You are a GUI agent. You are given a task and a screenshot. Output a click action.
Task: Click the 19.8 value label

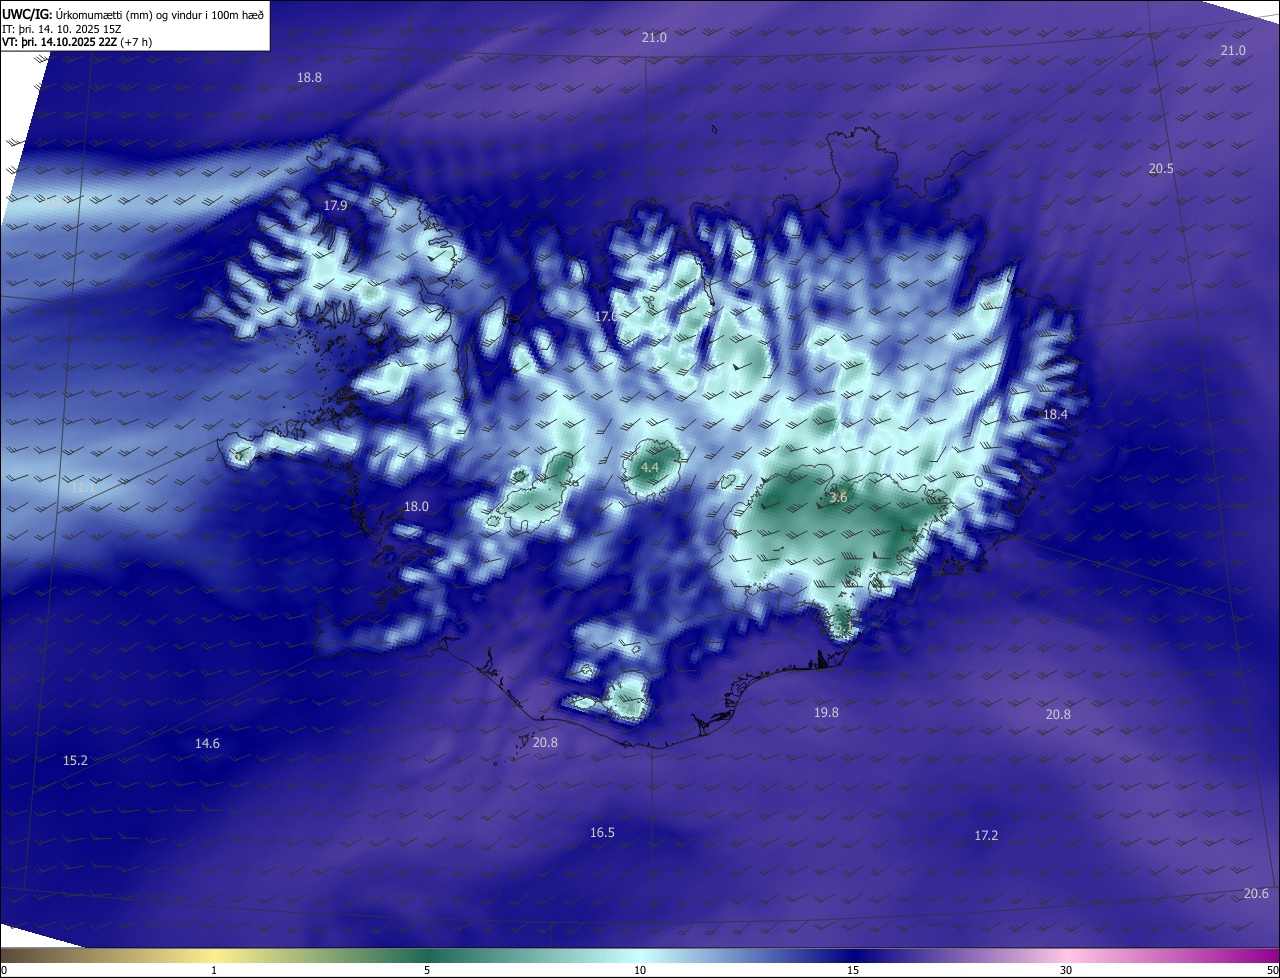pyautogui.click(x=826, y=713)
